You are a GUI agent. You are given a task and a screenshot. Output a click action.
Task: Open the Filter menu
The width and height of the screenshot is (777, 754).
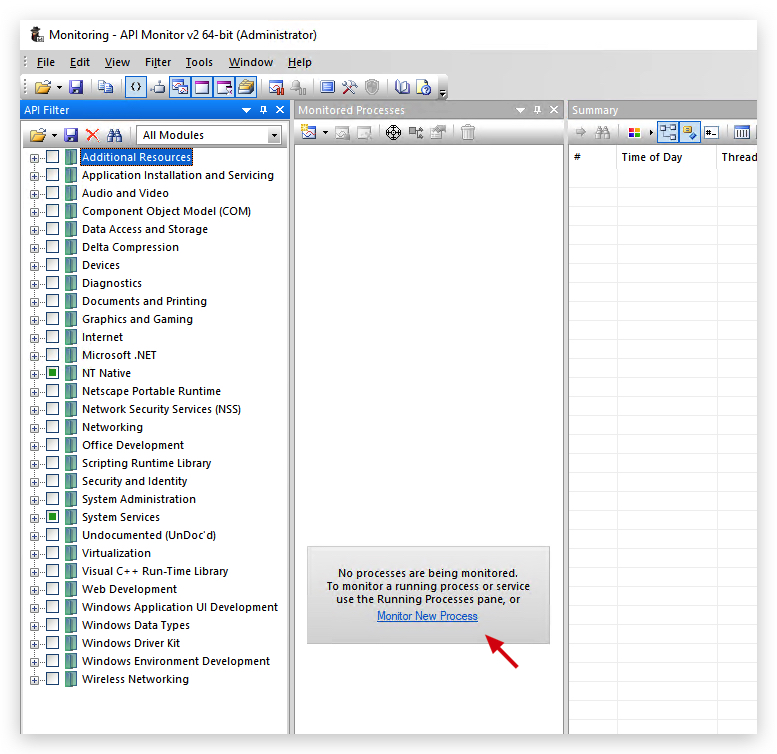click(x=158, y=62)
